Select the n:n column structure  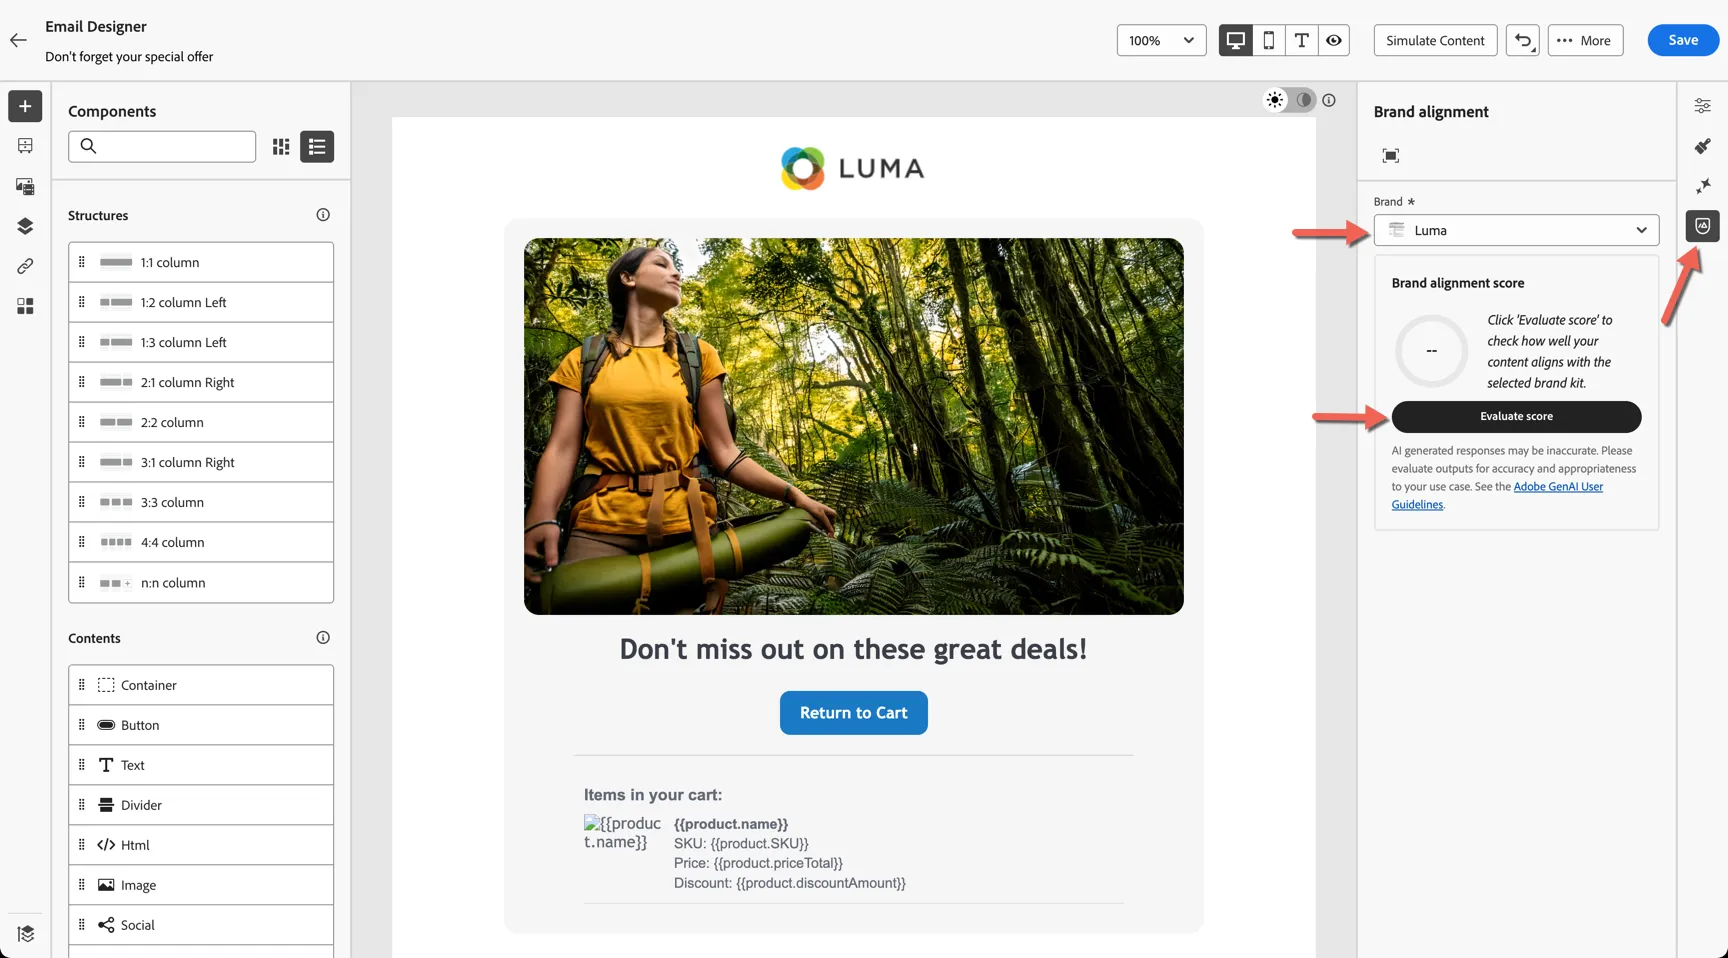click(x=201, y=583)
